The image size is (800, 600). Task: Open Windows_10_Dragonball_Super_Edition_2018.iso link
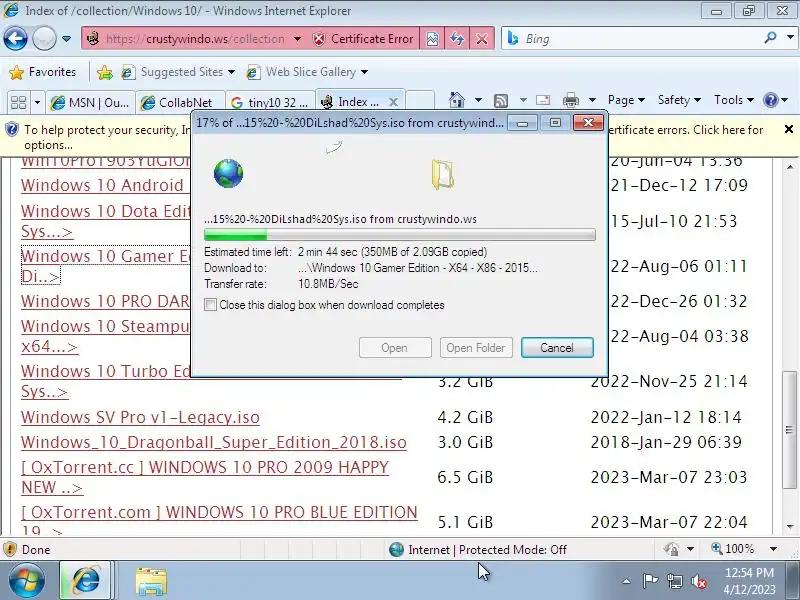[214, 442]
